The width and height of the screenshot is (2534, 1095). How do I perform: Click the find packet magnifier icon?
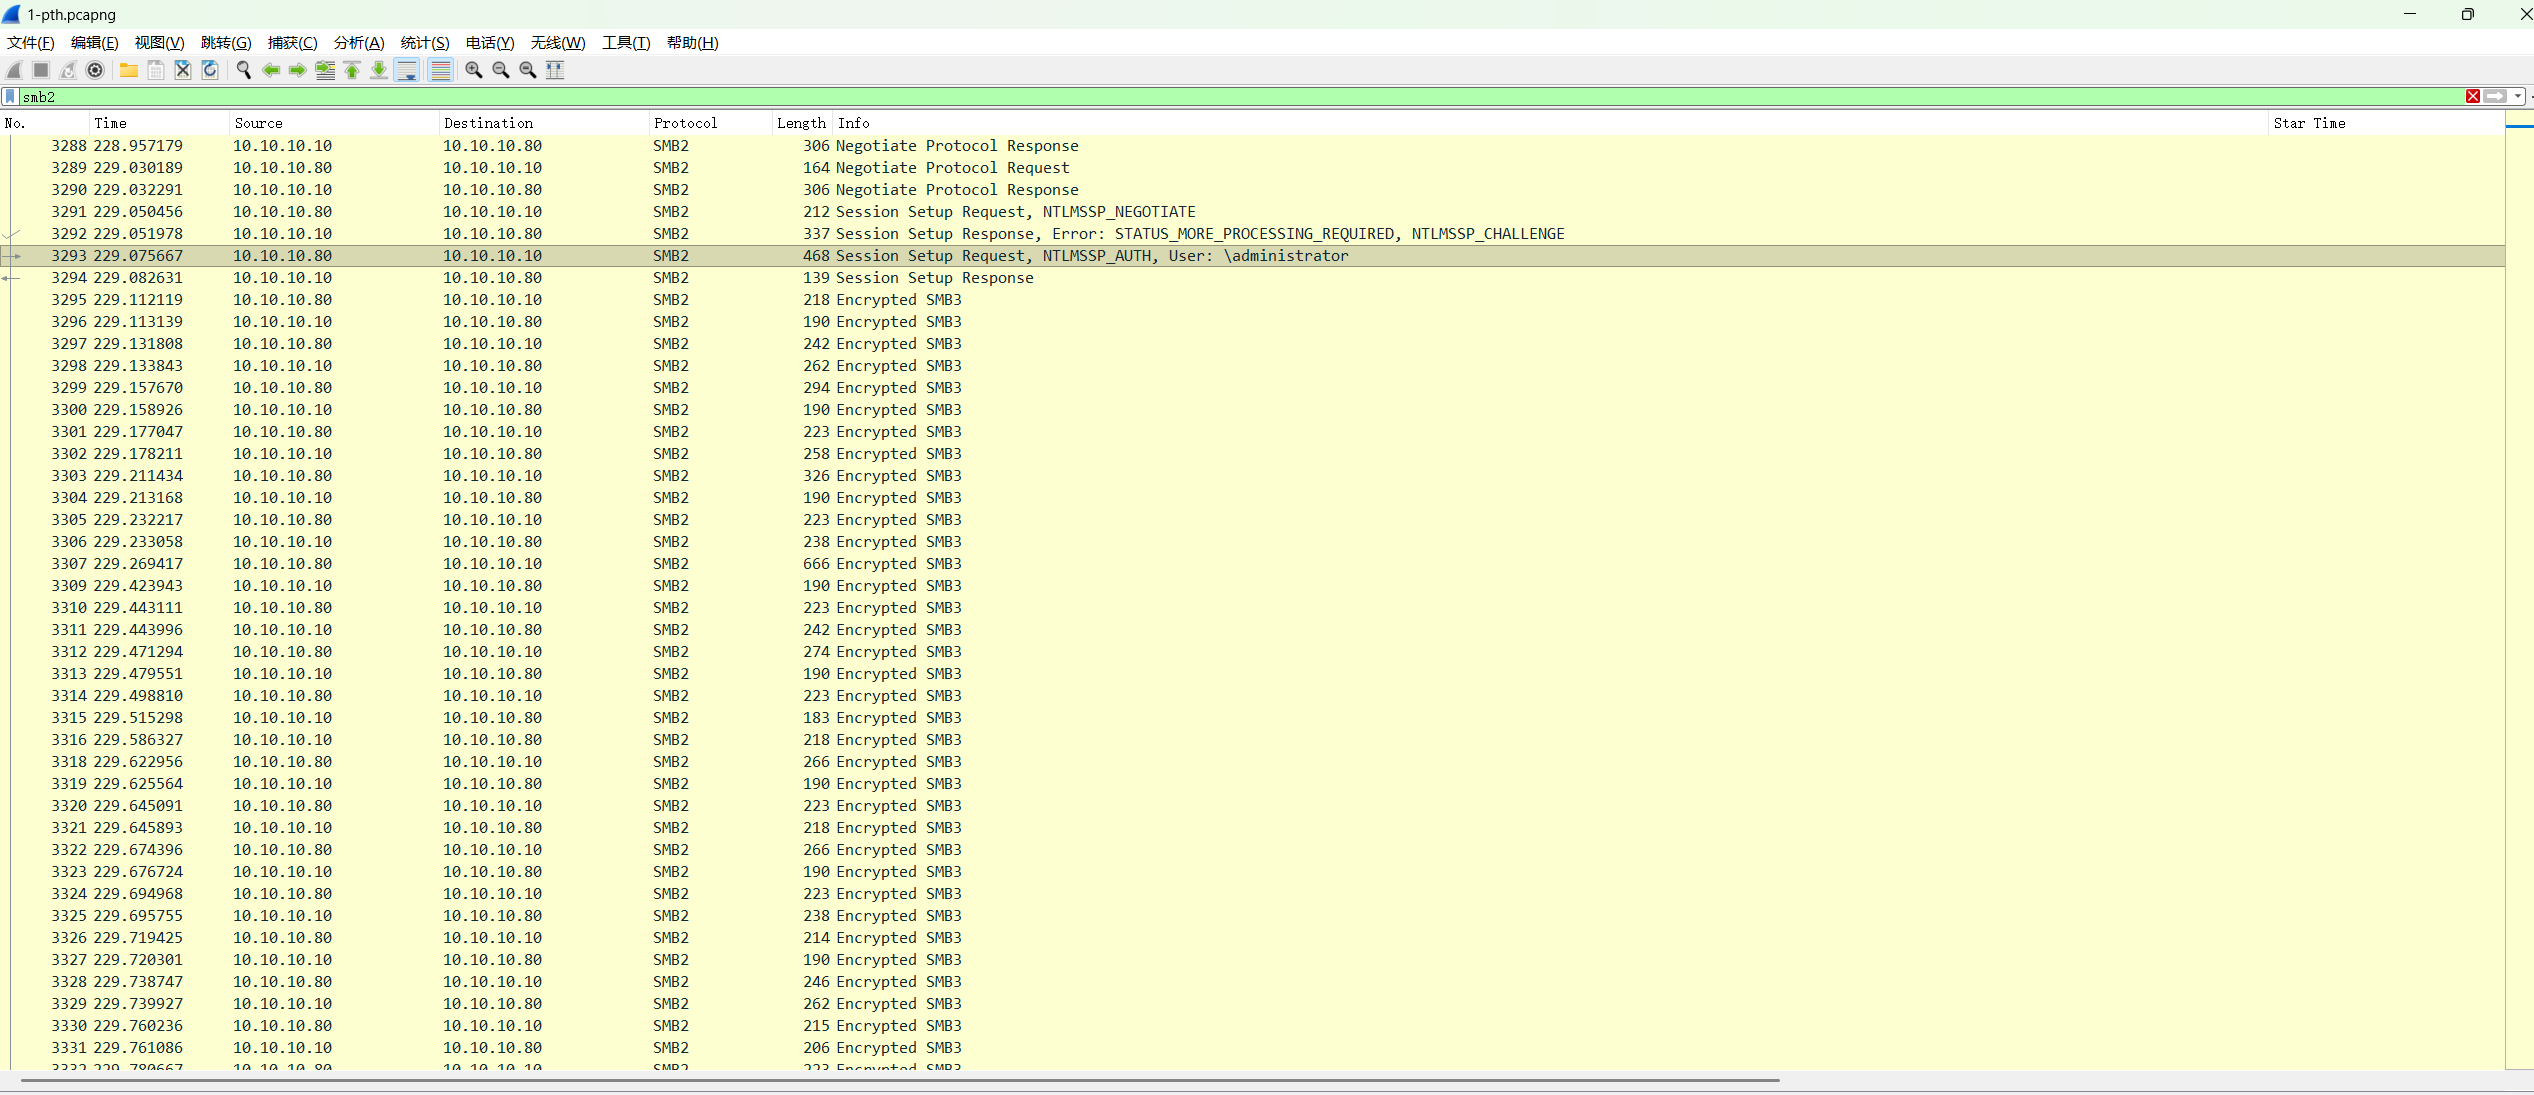click(x=243, y=70)
